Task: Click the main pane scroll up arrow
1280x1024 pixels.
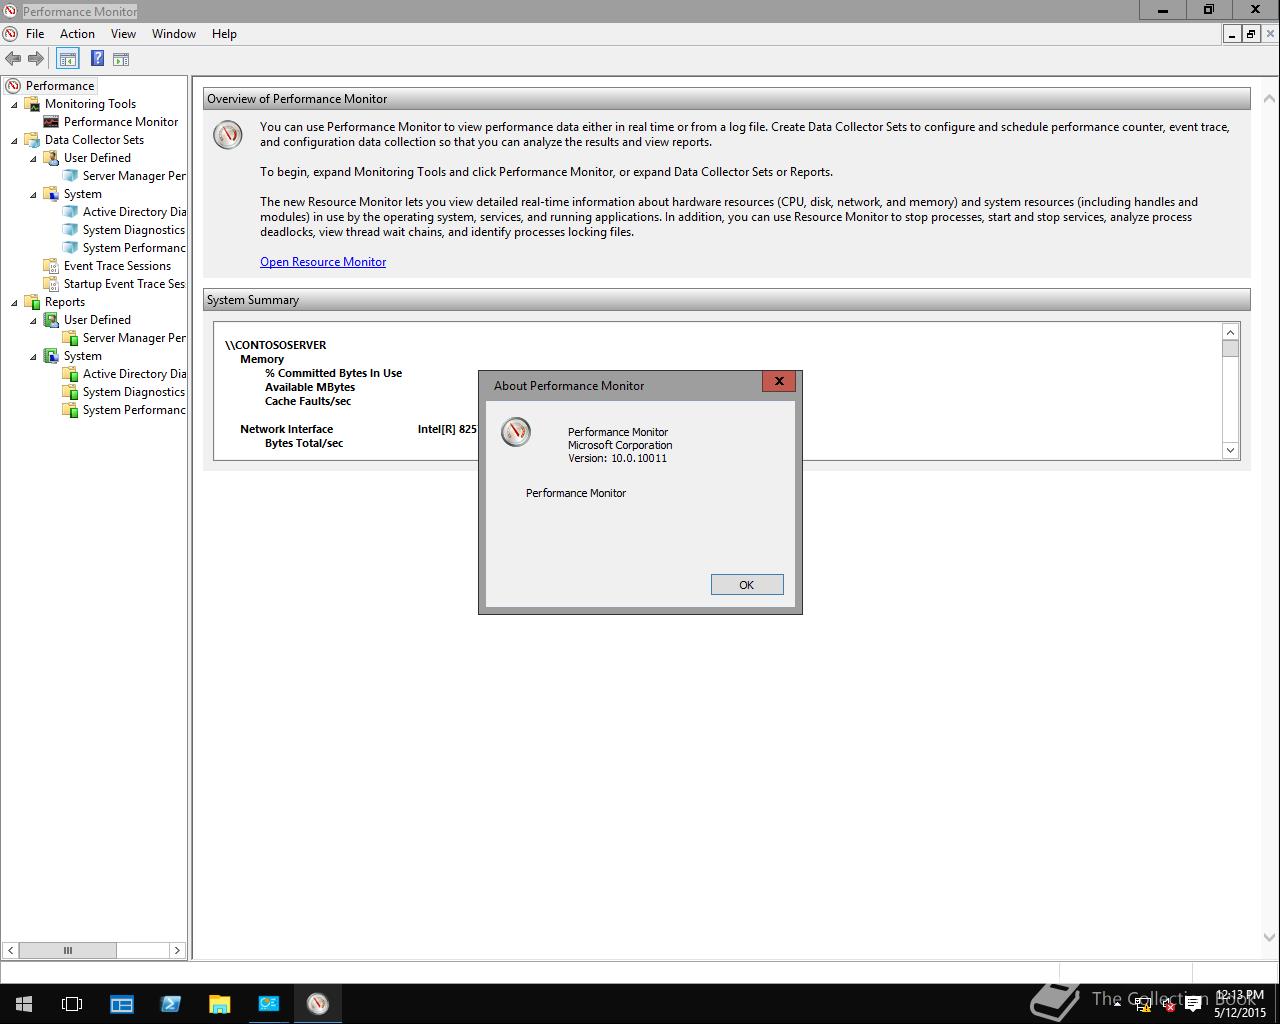Action: point(1270,99)
